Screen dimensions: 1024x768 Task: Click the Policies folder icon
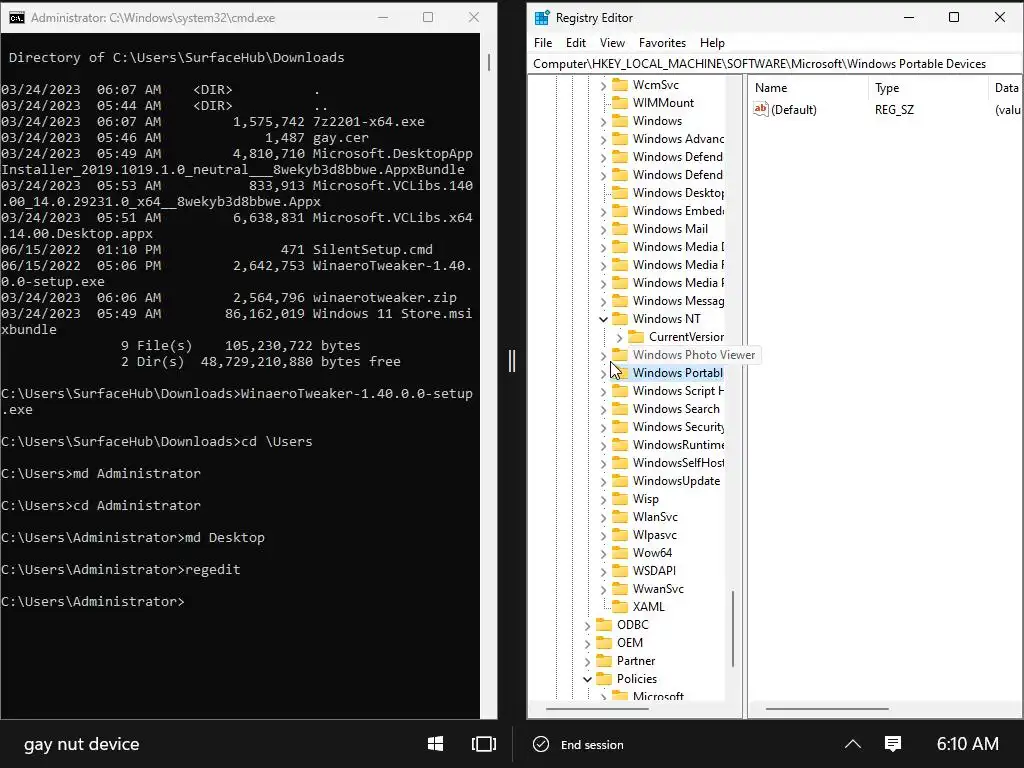[604, 679]
